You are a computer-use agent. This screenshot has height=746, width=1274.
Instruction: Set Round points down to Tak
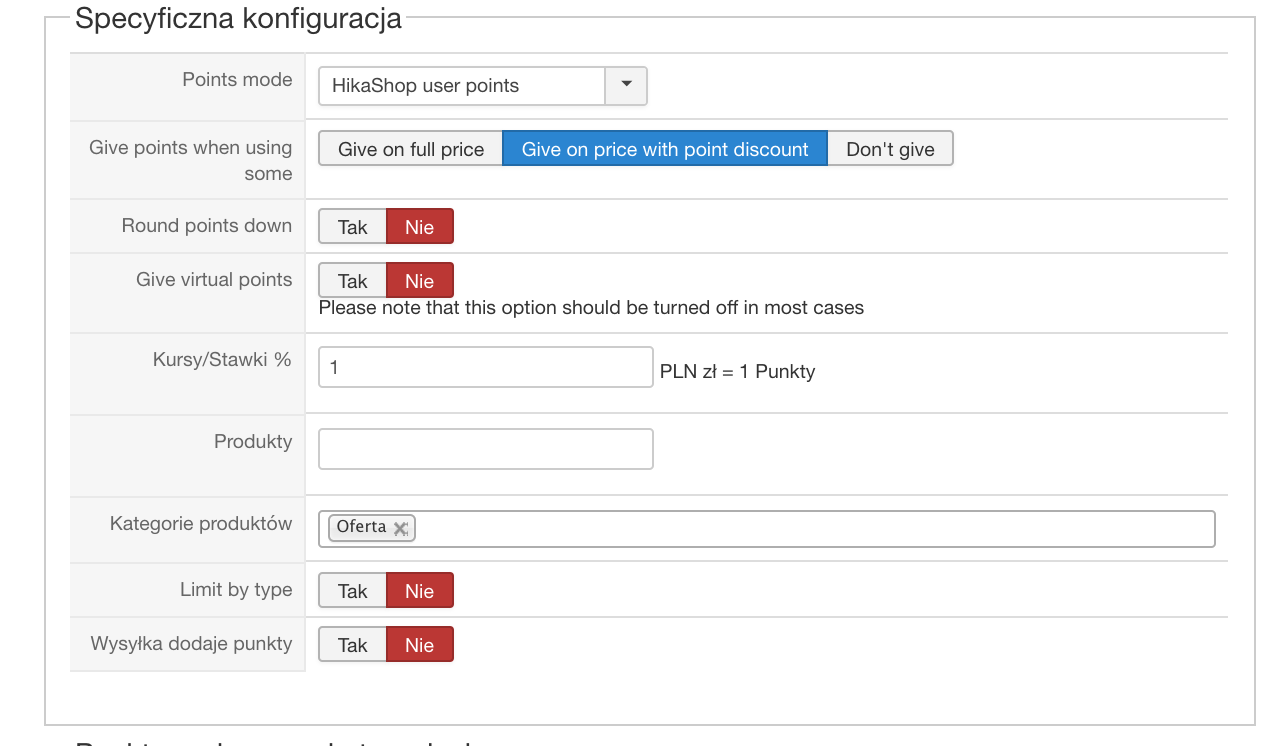point(352,227)
